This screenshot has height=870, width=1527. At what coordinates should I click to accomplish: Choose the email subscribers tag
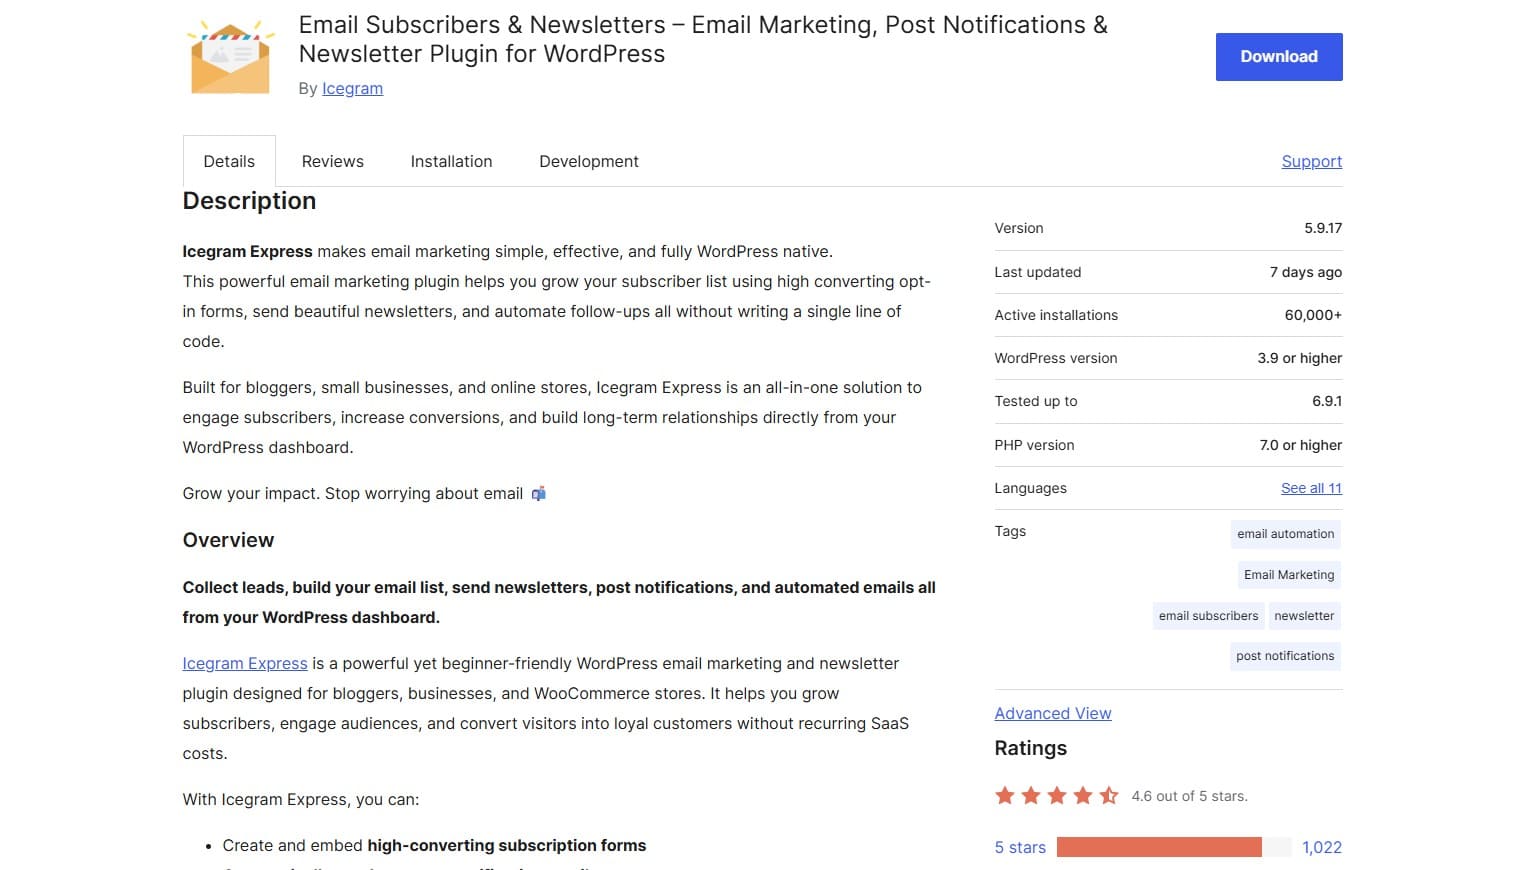pyautogui.click(x=1207, y=615)
